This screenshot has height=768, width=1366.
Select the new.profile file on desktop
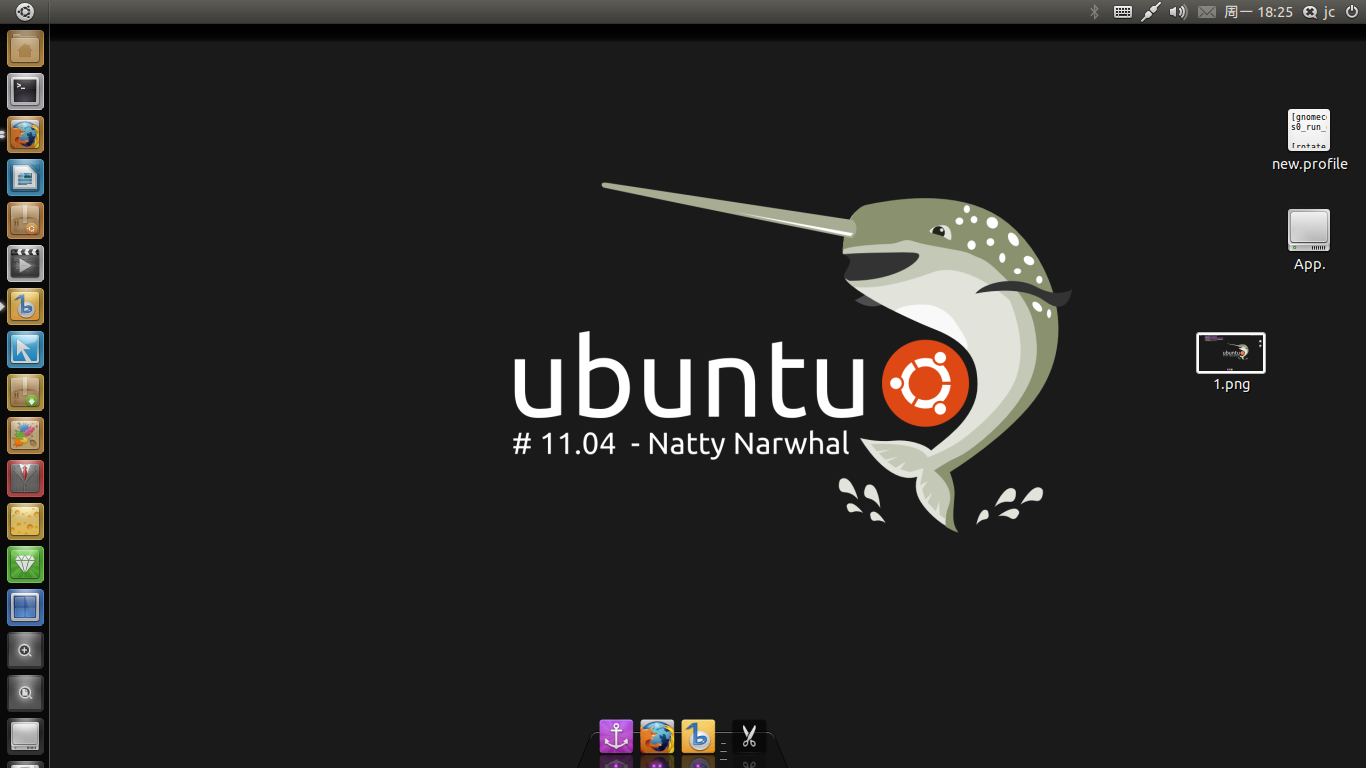[x=1309, y=140]
